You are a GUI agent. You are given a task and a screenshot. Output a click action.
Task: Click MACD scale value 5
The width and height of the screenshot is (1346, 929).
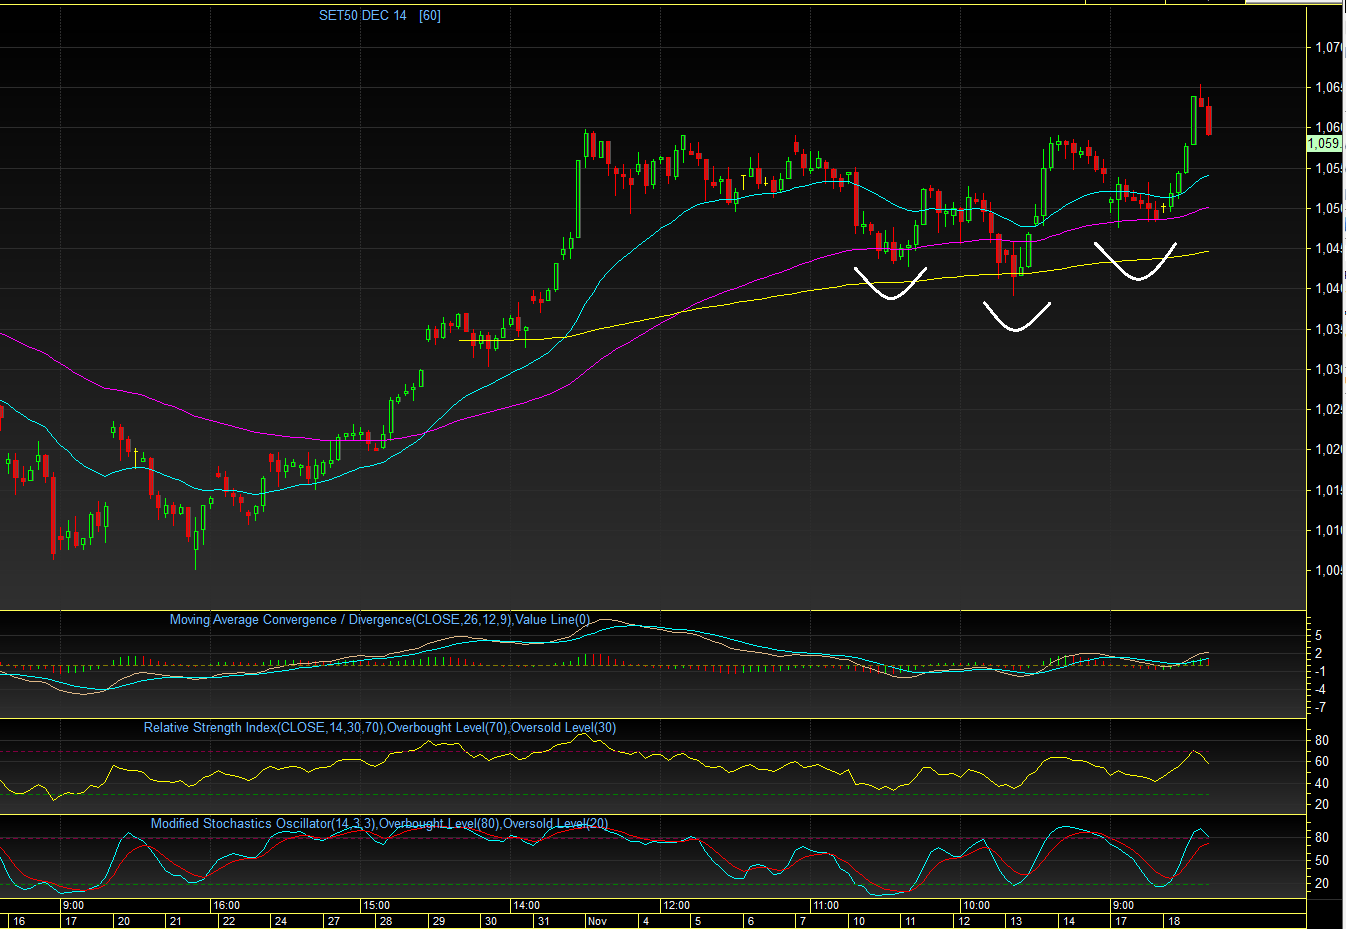click(x=1319, y=635)
